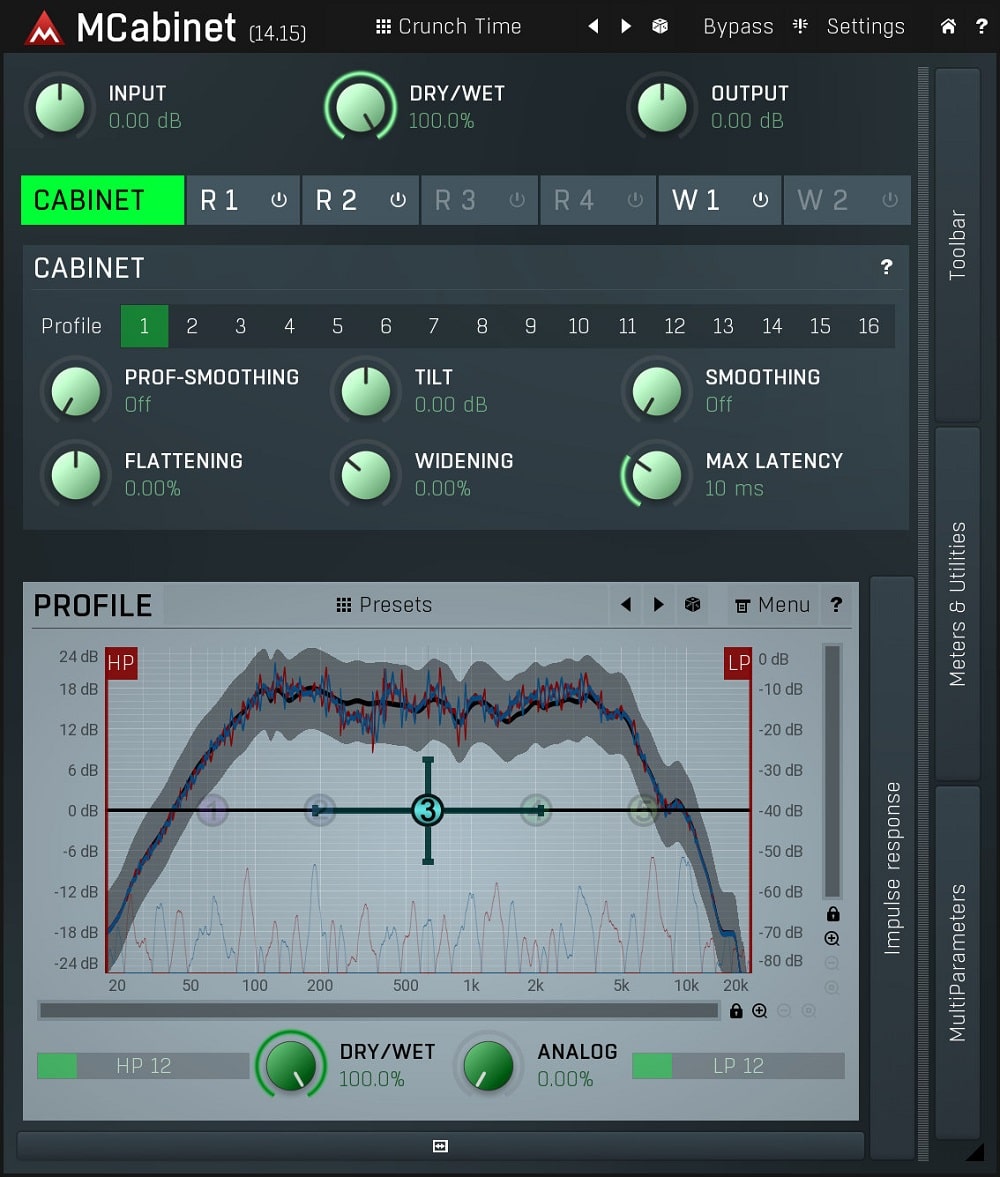Select previous preset arrow in top bar

point(593,26)
